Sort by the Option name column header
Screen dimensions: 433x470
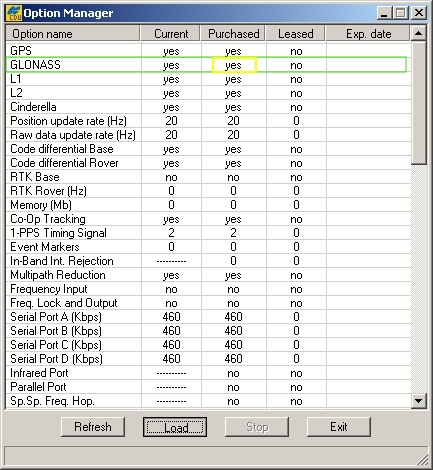[x=73, y=34]
